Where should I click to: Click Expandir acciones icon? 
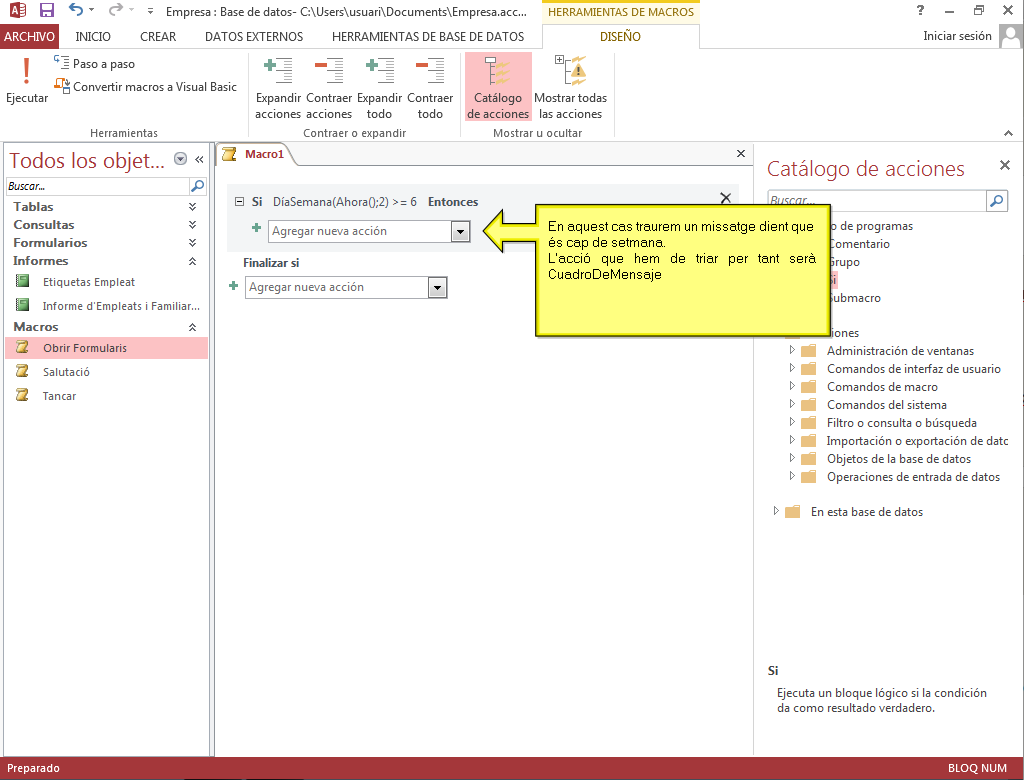278,88
